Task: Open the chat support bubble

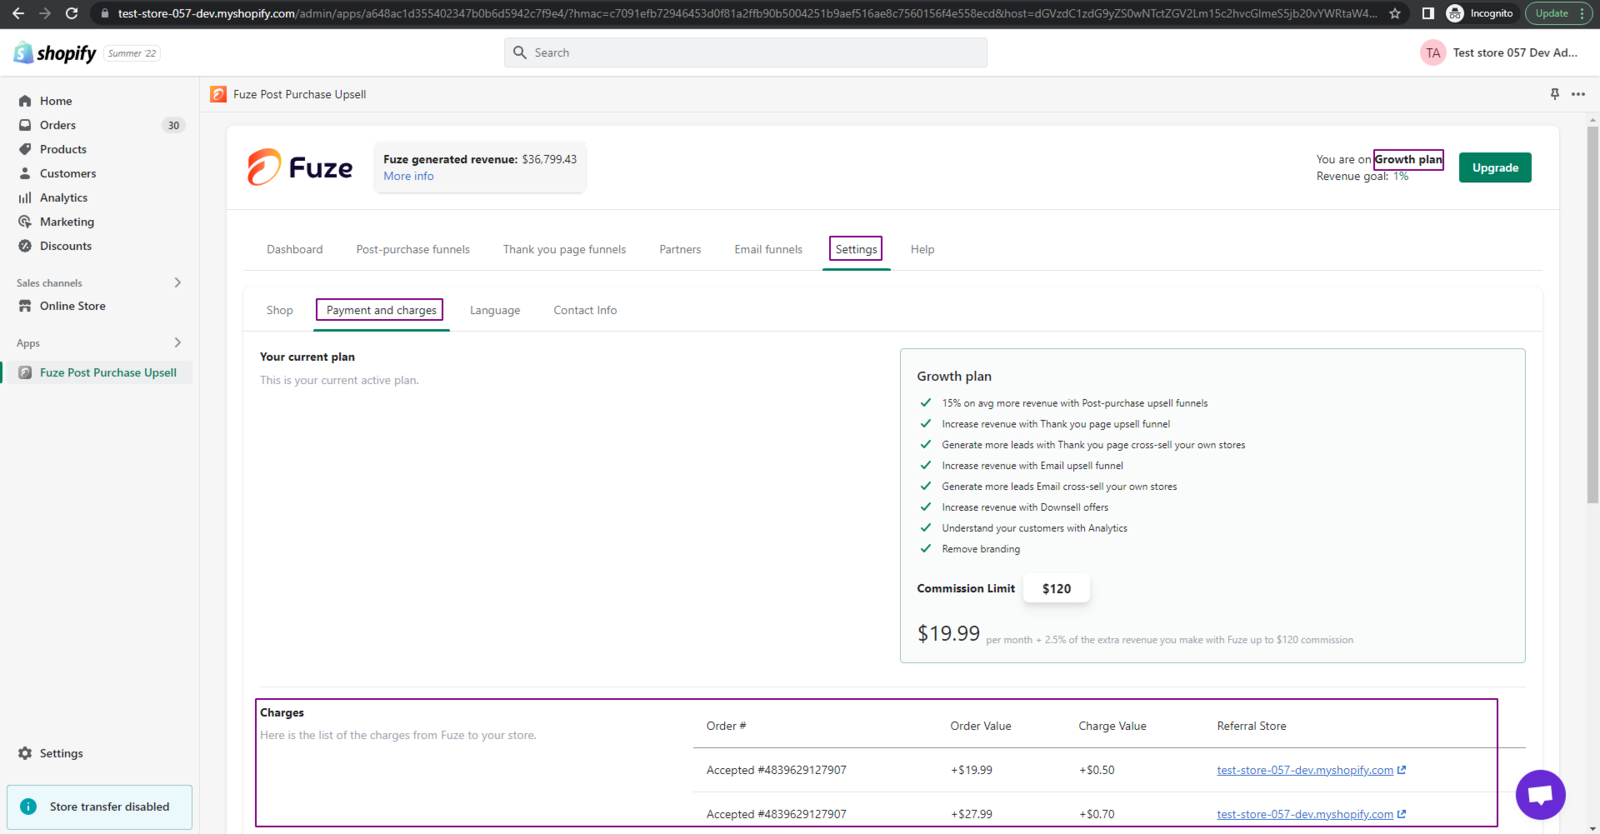Action: (1540, 795)
